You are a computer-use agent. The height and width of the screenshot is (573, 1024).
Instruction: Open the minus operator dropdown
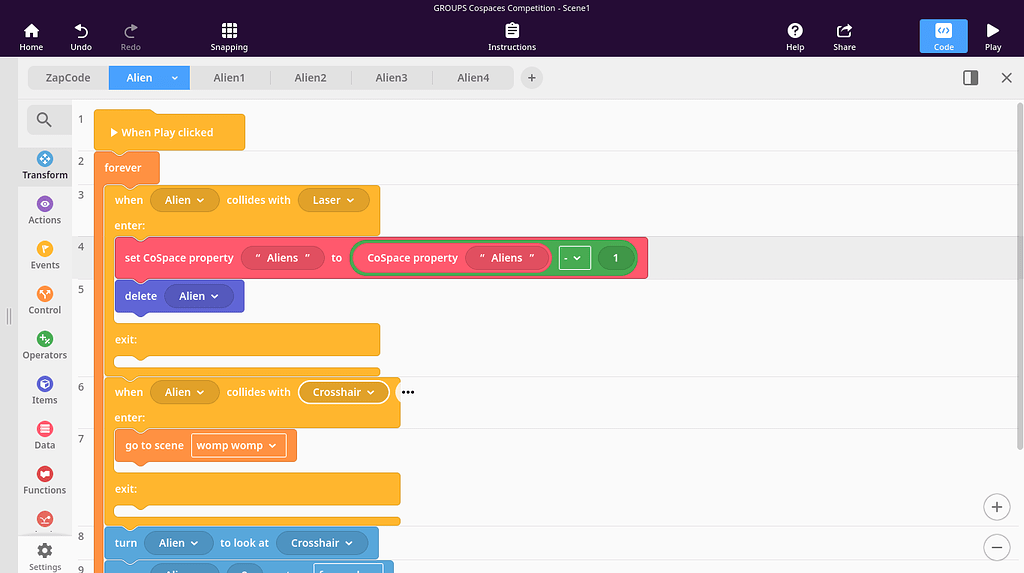[575, 258]
